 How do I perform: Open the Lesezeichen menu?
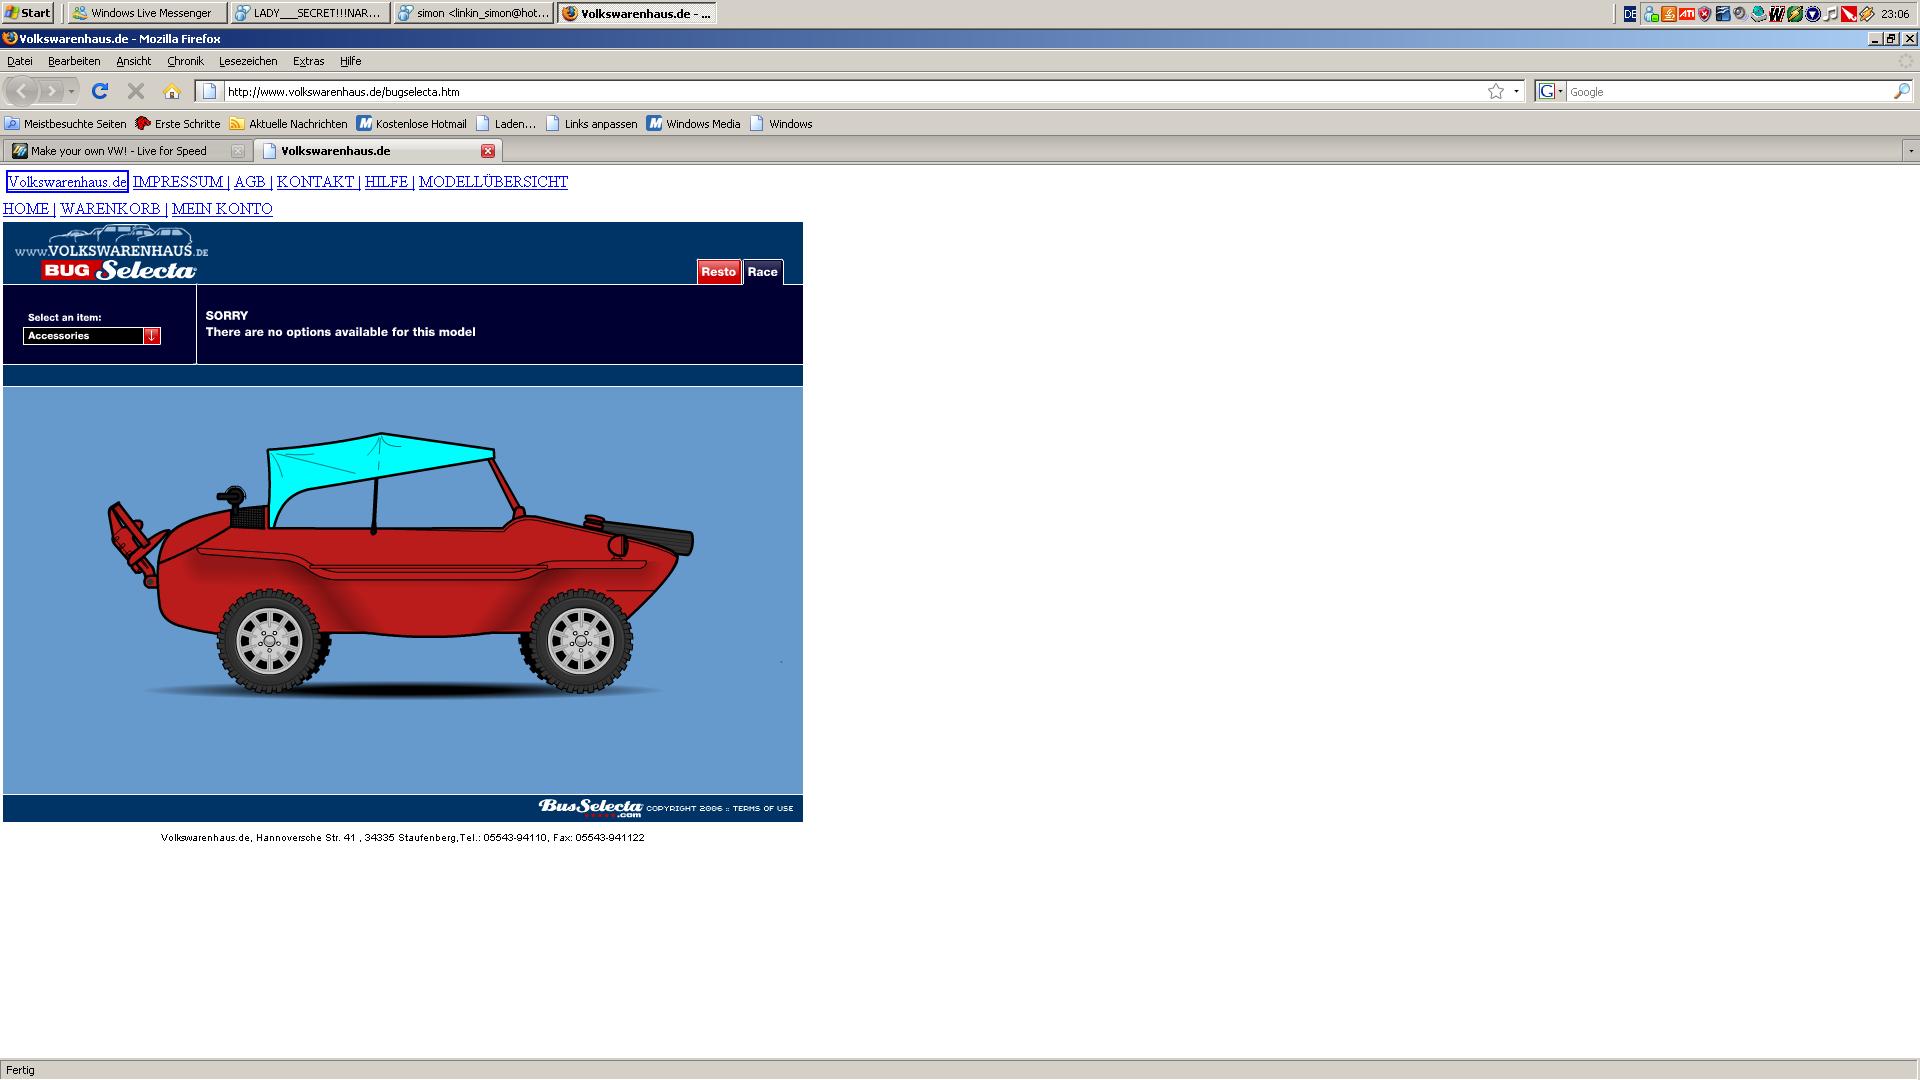(x=247, y=61)
